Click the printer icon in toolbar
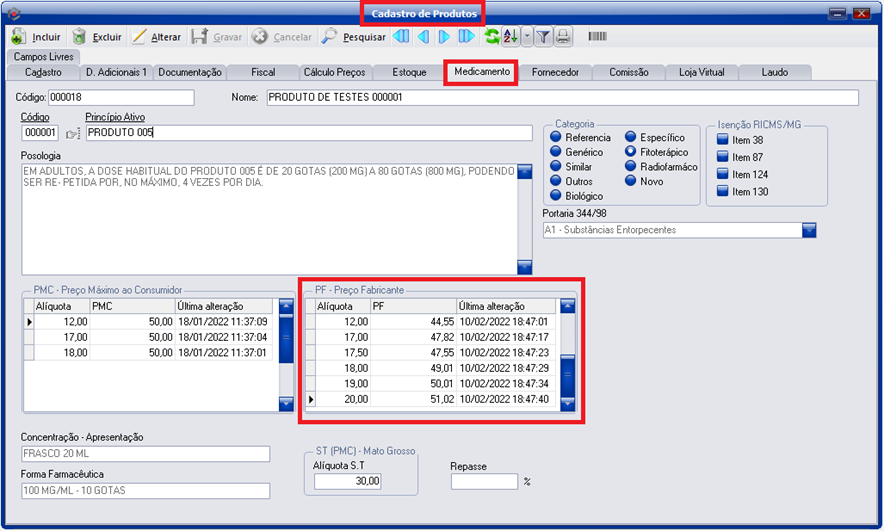Screen dimensions: 884x531 [563, 37]
